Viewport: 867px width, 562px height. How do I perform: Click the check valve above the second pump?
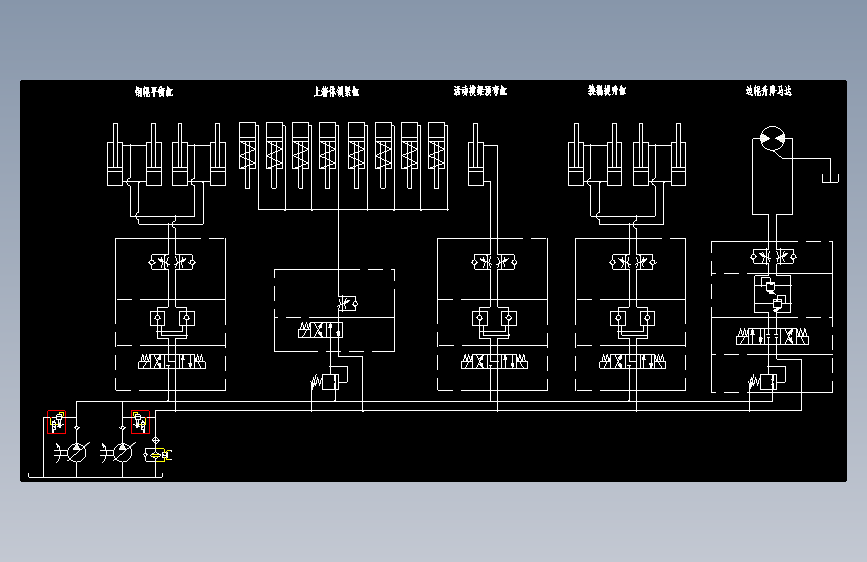[123, 429]
